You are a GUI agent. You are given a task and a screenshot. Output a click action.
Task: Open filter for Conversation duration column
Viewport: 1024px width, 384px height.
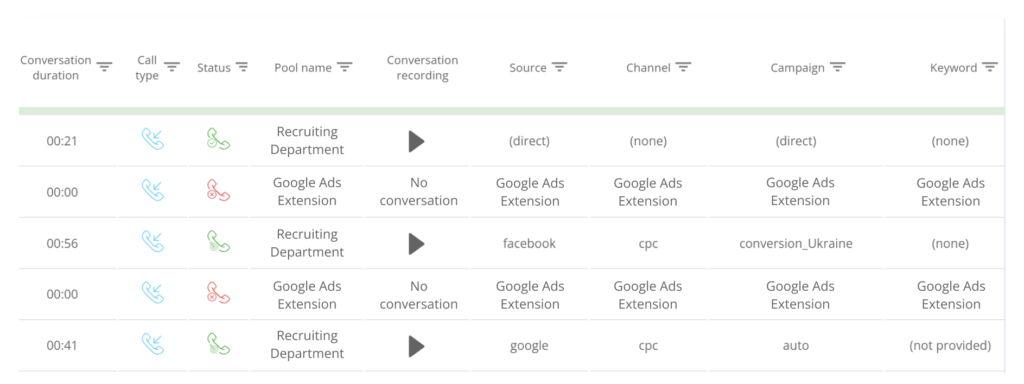(104, 67)
